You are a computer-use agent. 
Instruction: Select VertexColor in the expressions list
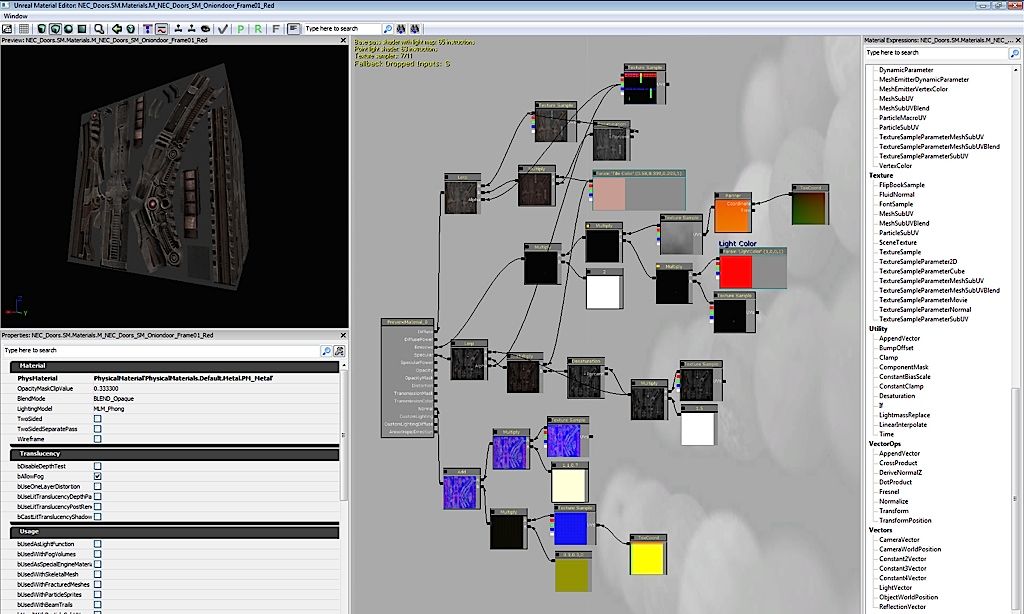895,166
